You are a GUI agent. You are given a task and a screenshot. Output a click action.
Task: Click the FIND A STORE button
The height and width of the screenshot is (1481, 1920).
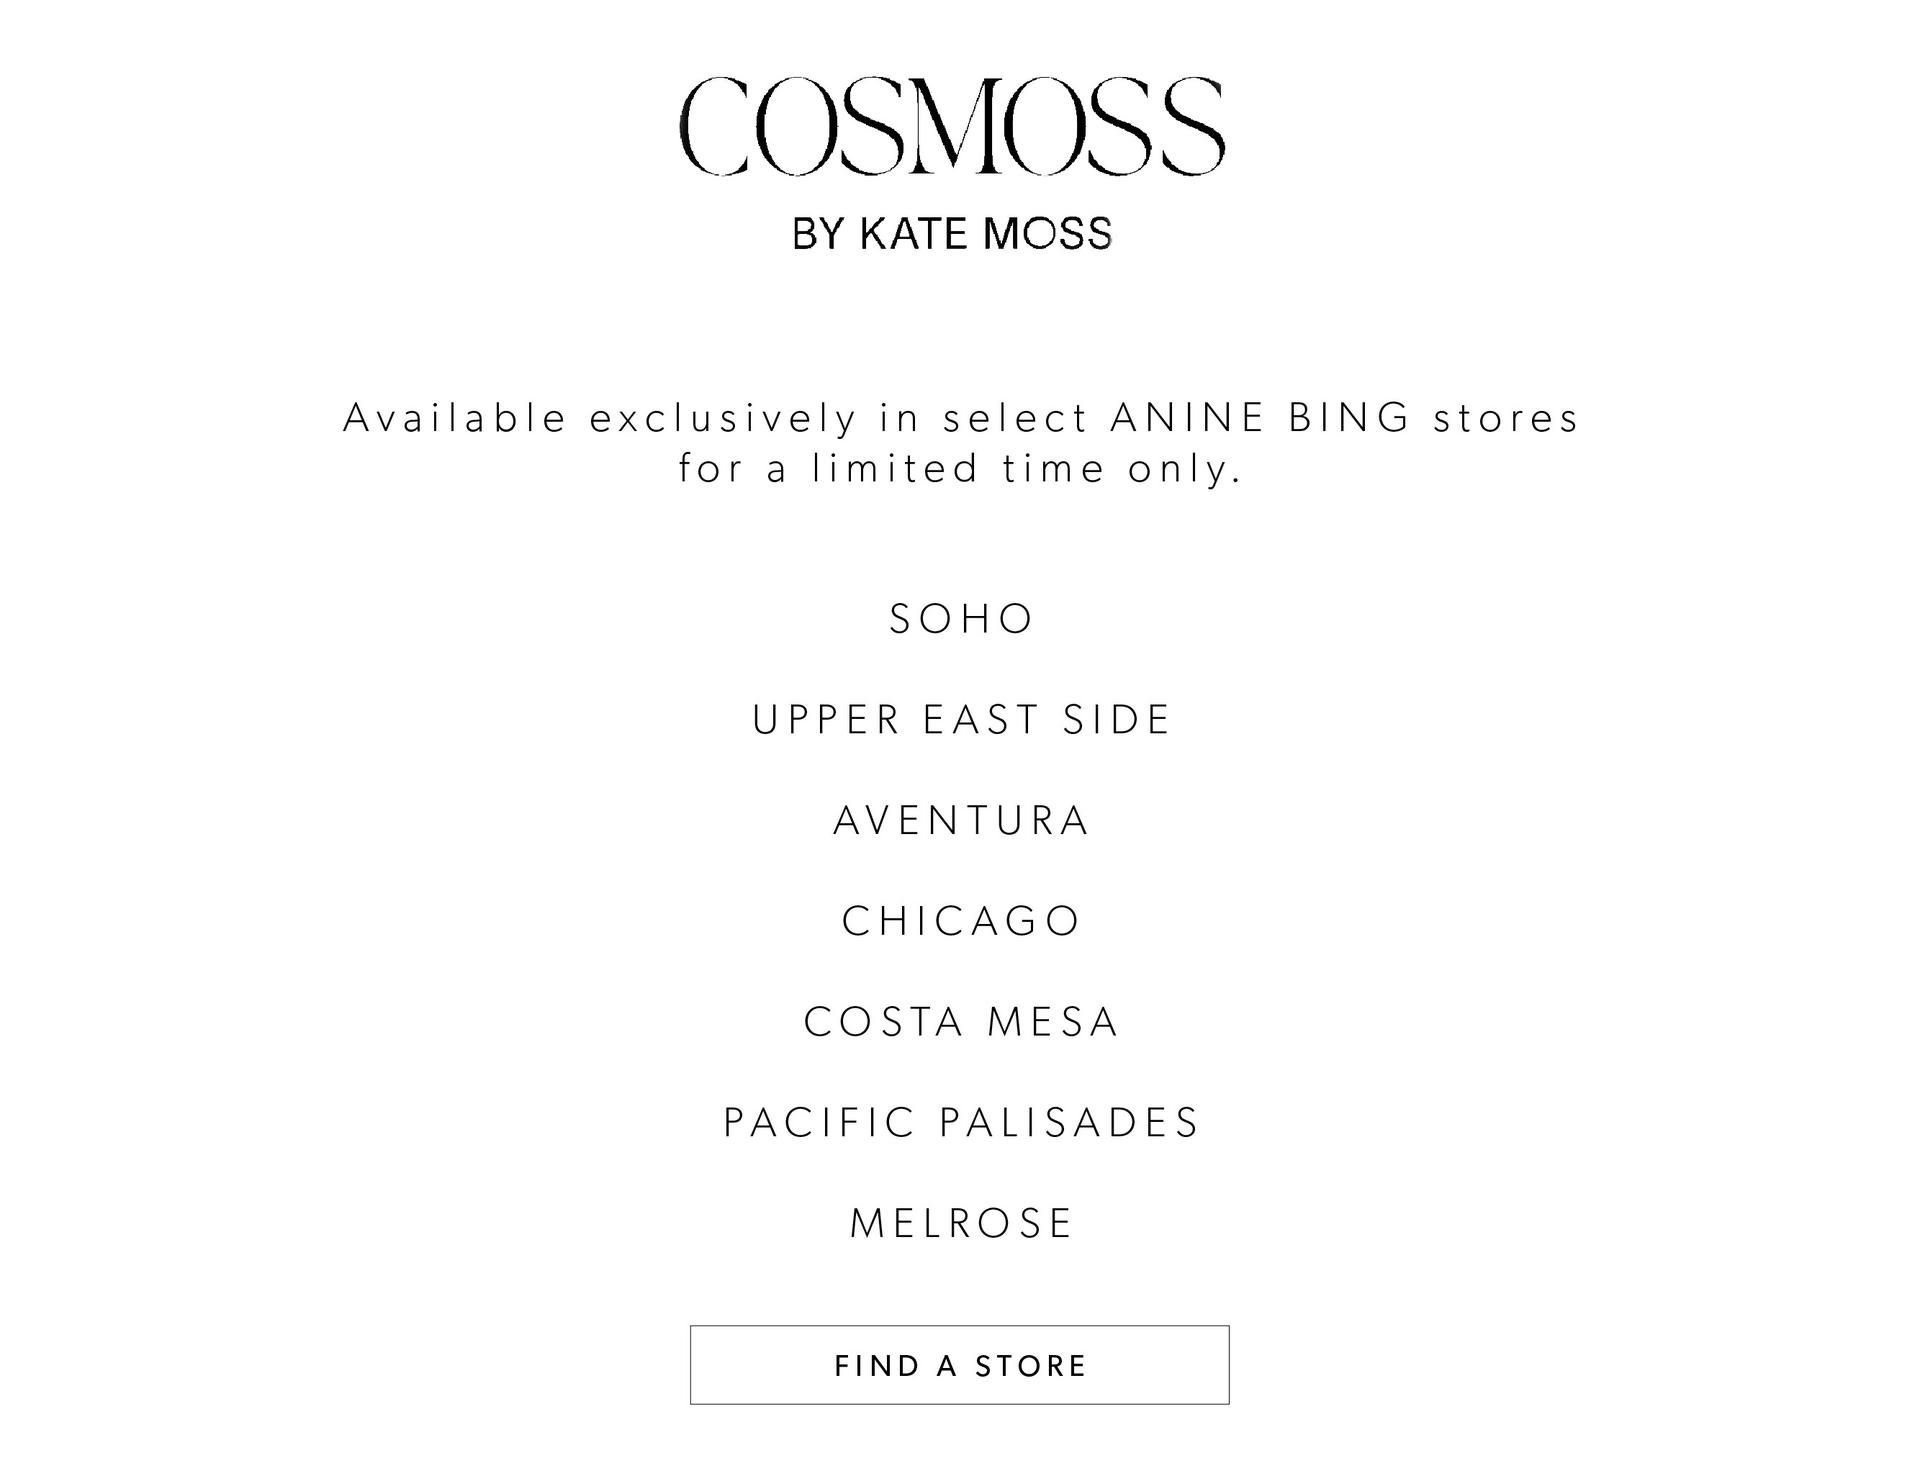click(960, 1365)
